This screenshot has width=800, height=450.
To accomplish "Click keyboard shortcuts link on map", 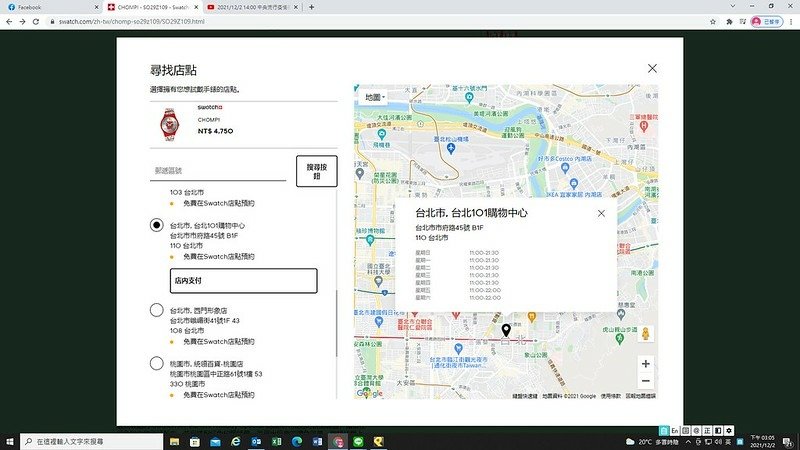I will (525, 396).
